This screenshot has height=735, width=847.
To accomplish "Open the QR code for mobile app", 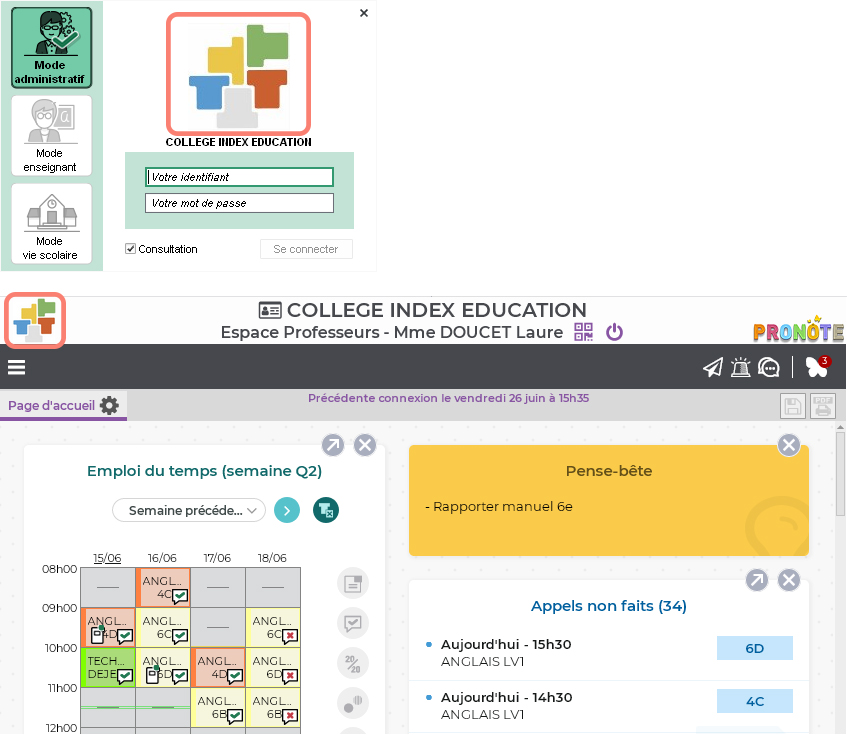I will [583, 332].
